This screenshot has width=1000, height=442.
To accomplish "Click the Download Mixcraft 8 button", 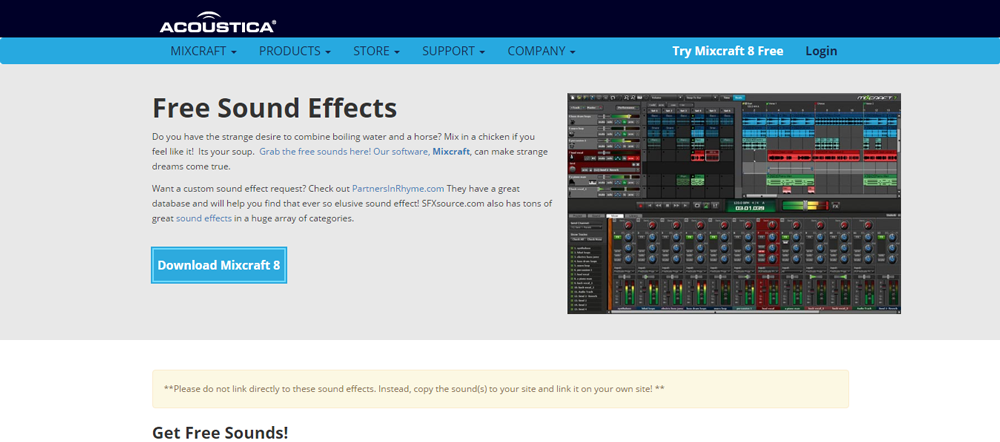I will tap(219, 265).
